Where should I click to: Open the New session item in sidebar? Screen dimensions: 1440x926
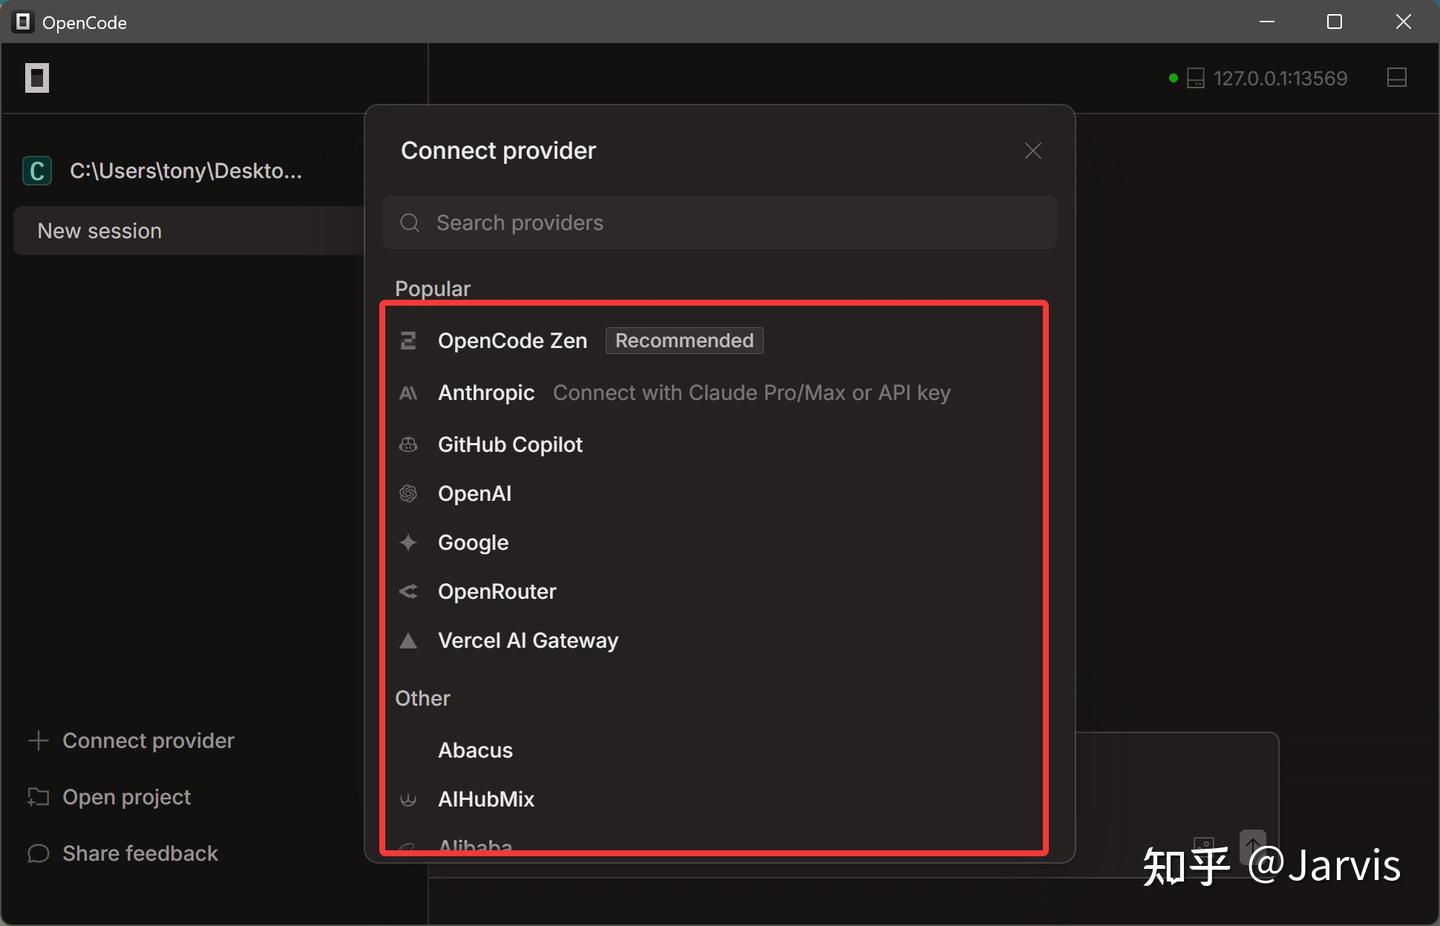[x=189, y=231]
